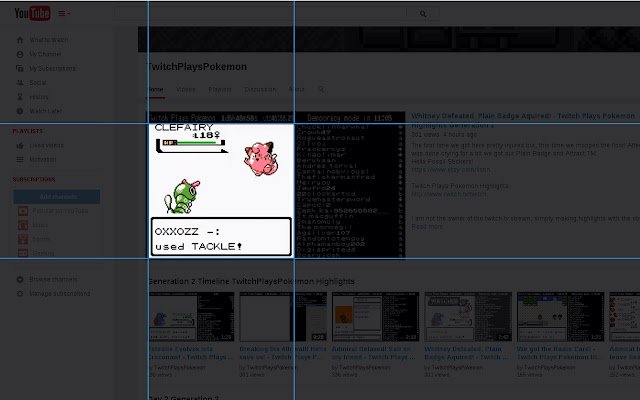The height and width of the screenshot is (400, 640).
Task: Click the TwitchPlaysPokemon channel name
Action: coord(197,67)
